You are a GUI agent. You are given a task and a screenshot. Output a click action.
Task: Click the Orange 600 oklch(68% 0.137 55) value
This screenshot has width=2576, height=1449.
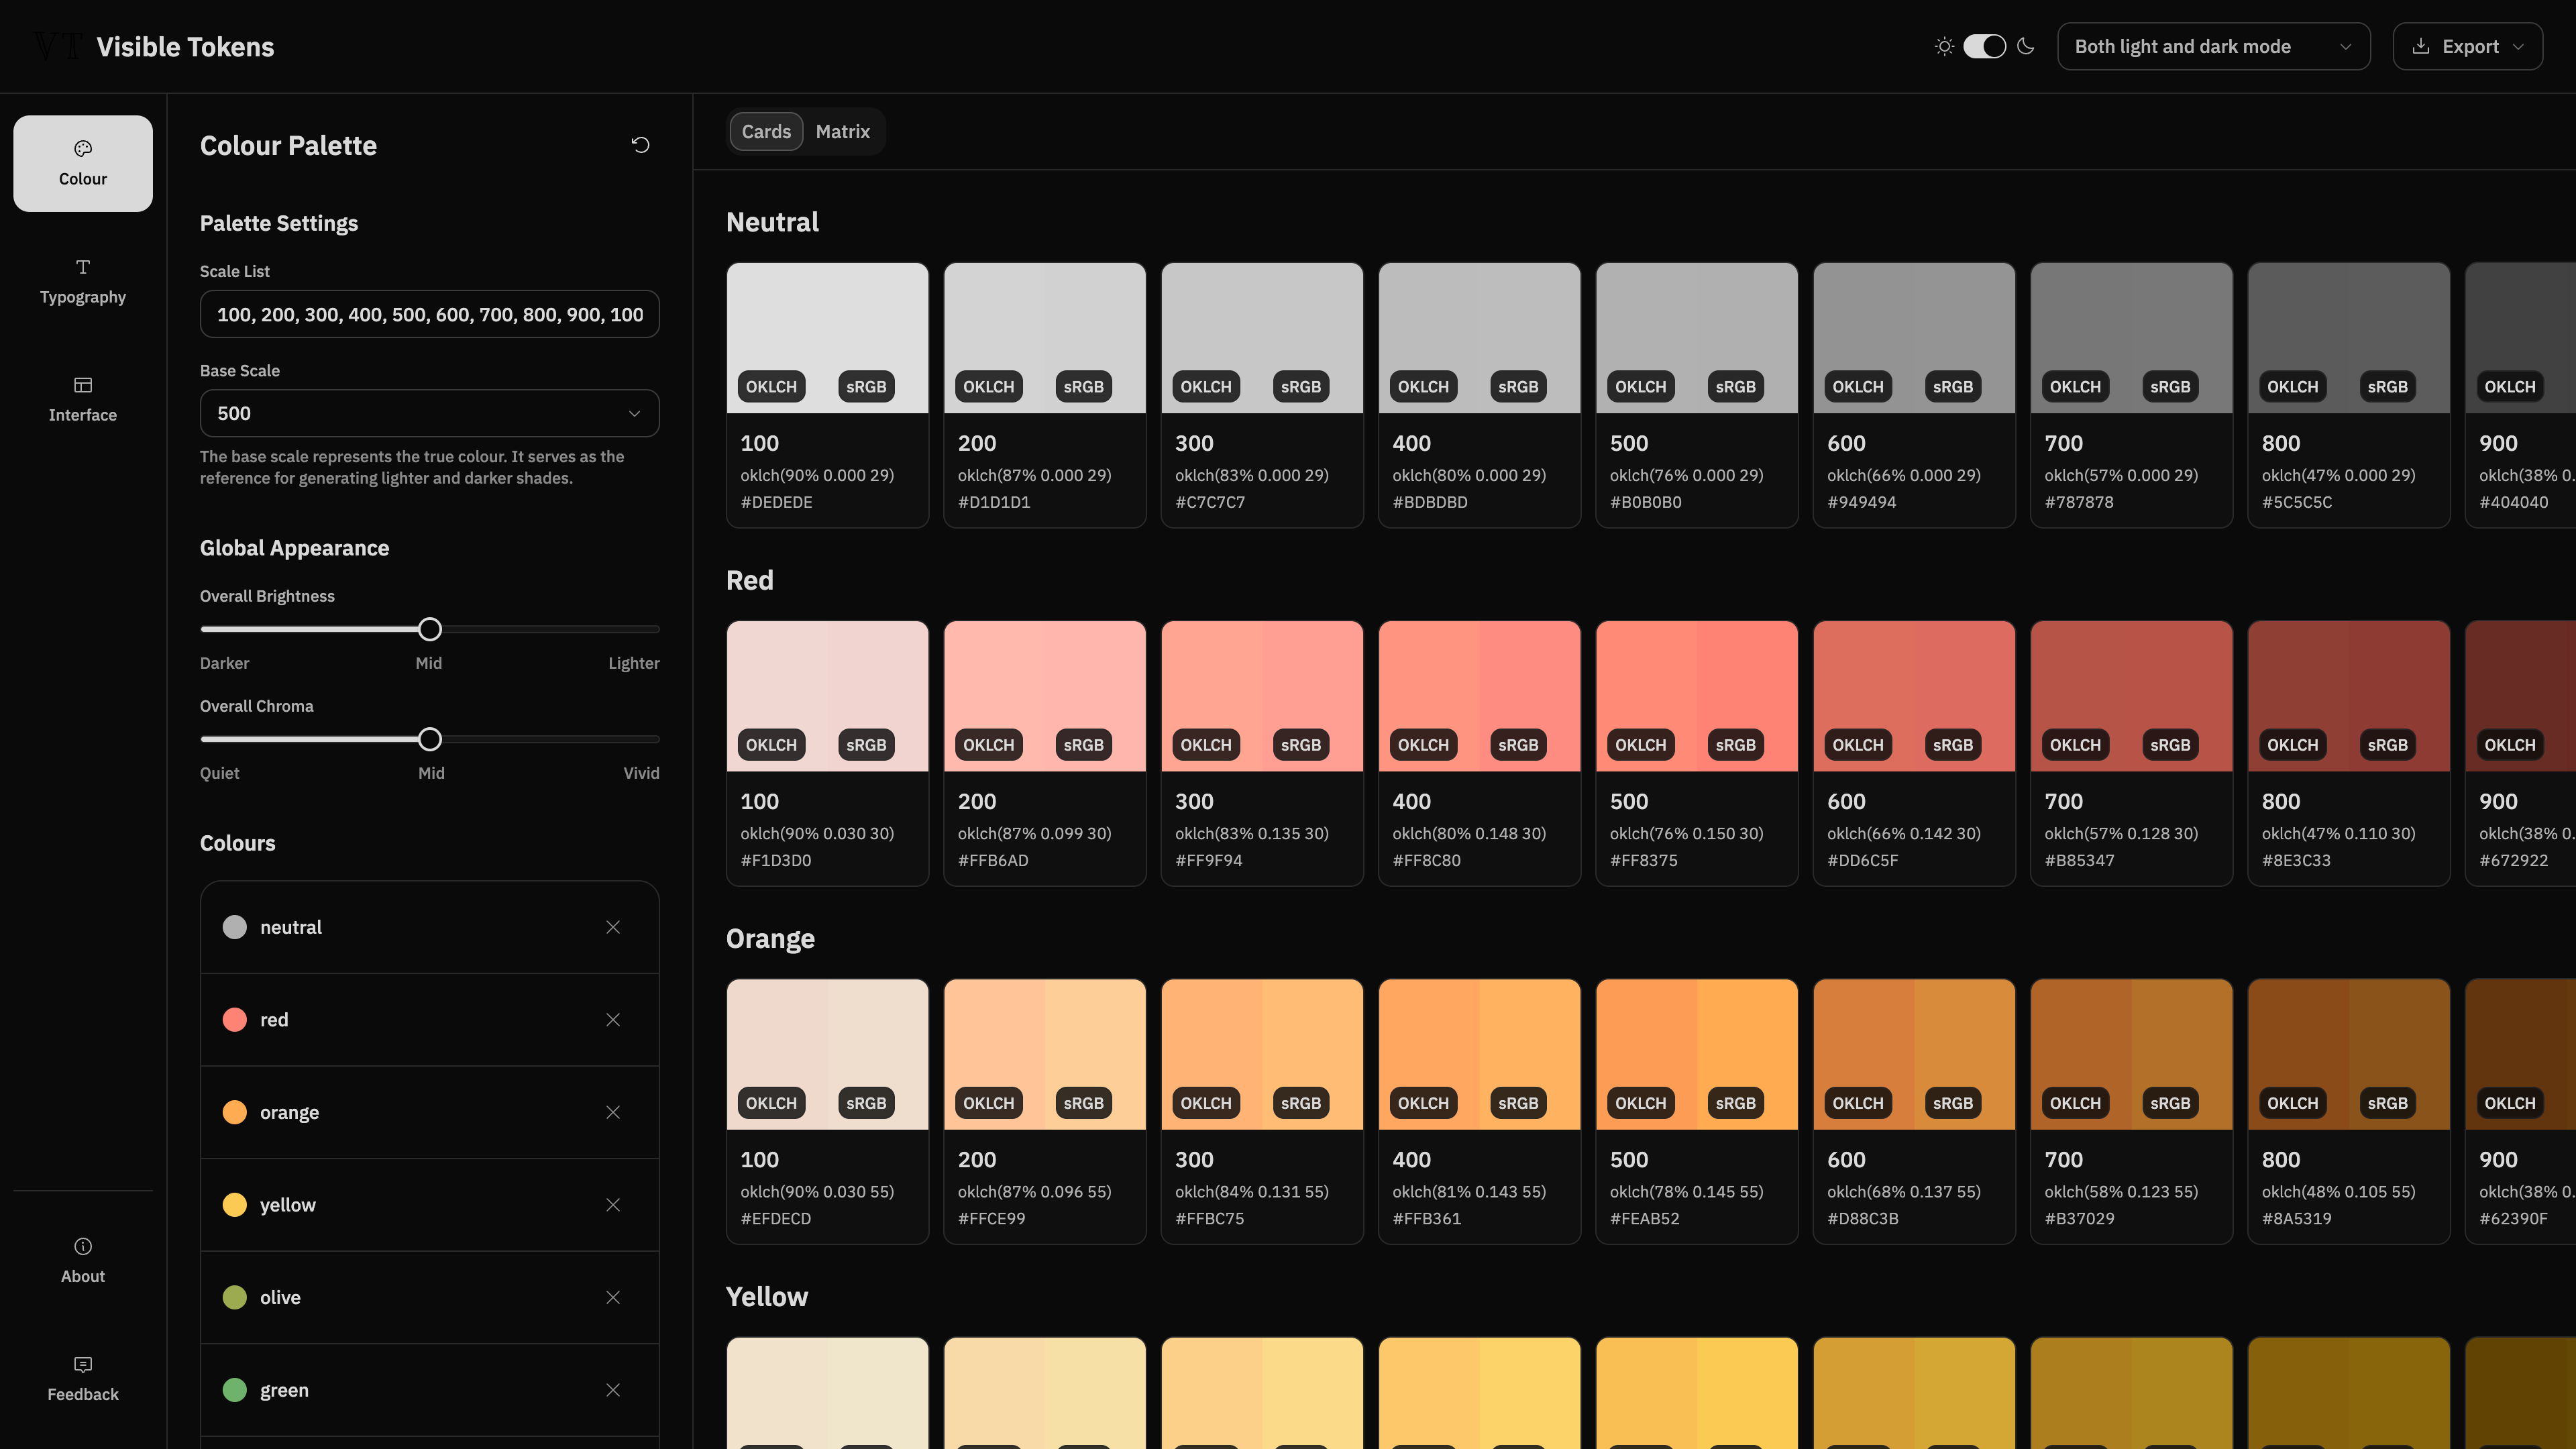pyautogui.click(x=1903, y=1191)
